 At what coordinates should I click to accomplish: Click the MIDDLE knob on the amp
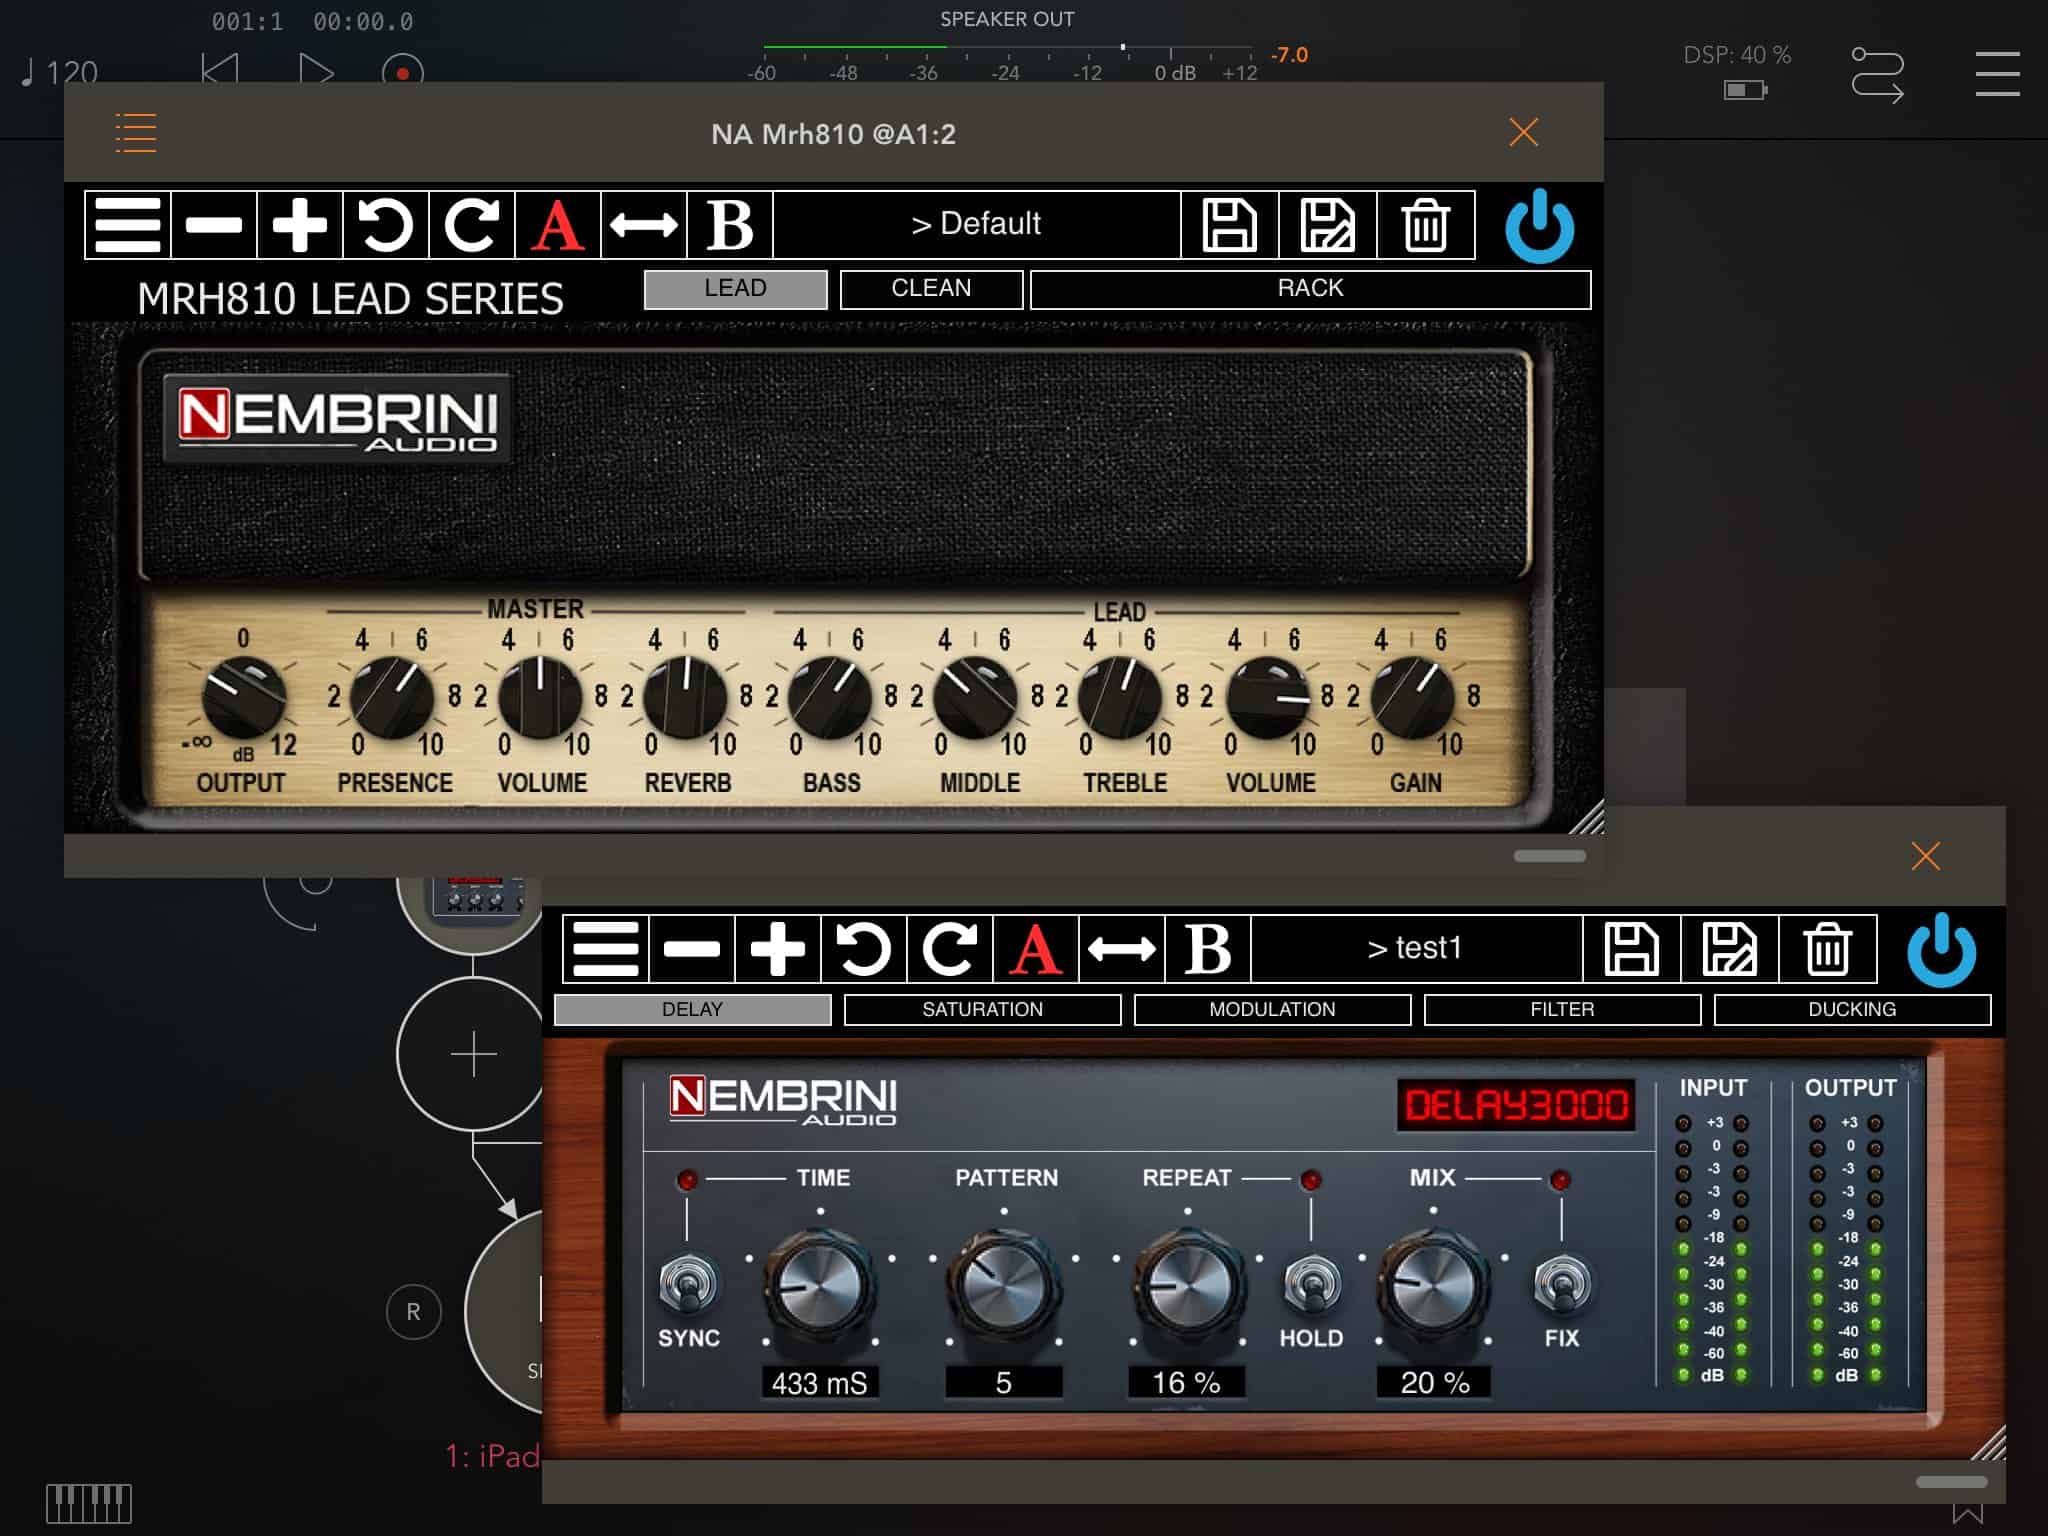point(975,698)
